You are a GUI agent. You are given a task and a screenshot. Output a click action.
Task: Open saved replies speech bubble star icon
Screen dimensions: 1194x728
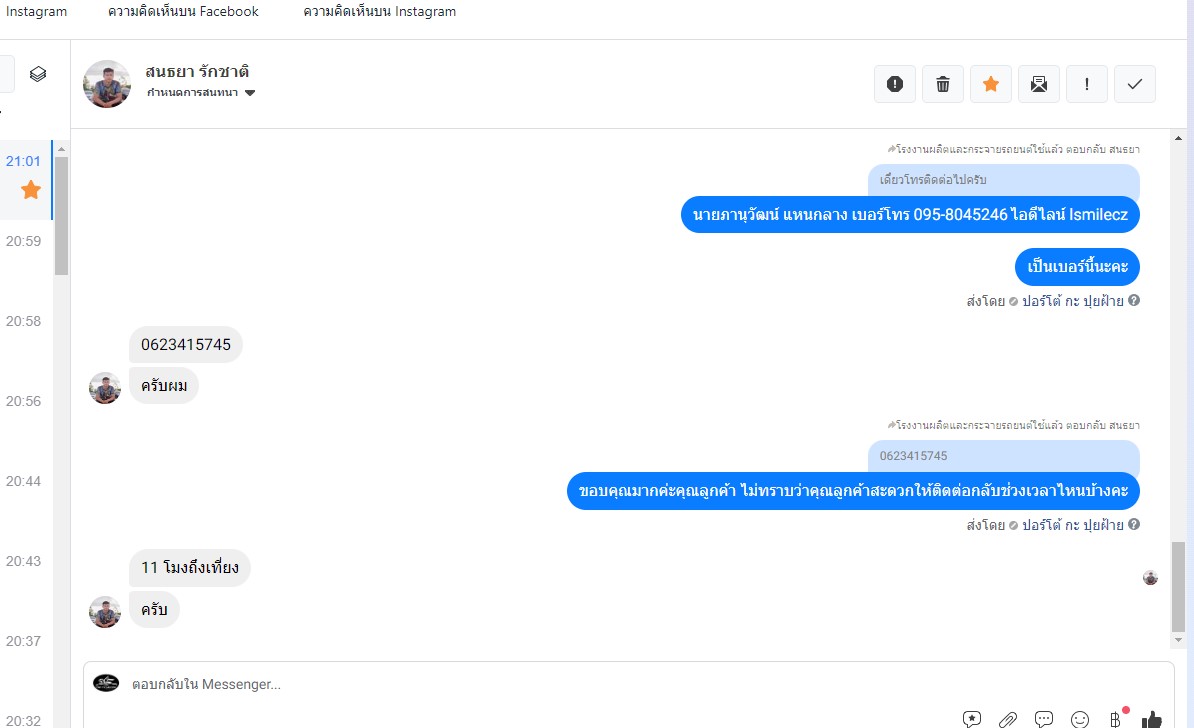pyautogui.click(x=972, y=719)
